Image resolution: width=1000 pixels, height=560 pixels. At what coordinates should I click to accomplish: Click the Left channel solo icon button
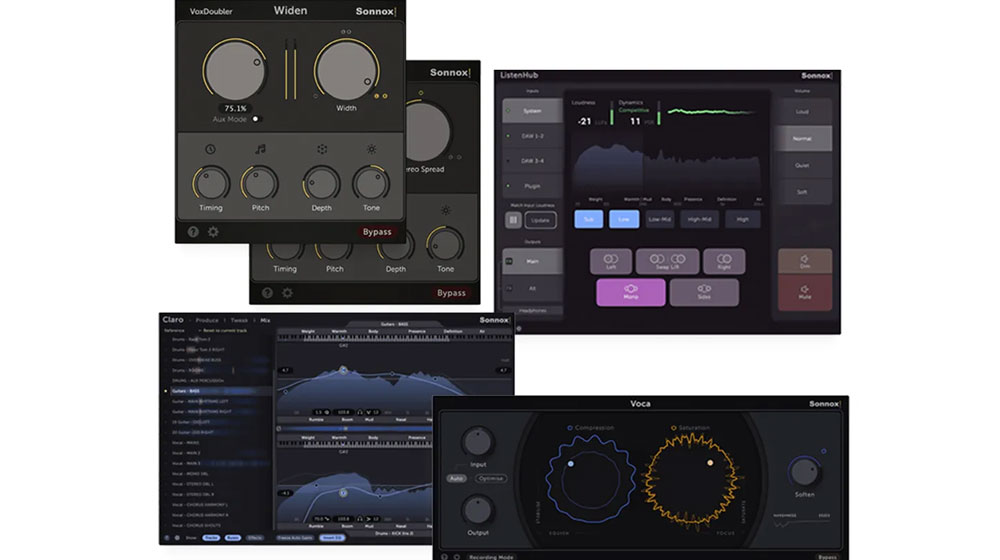611,262
